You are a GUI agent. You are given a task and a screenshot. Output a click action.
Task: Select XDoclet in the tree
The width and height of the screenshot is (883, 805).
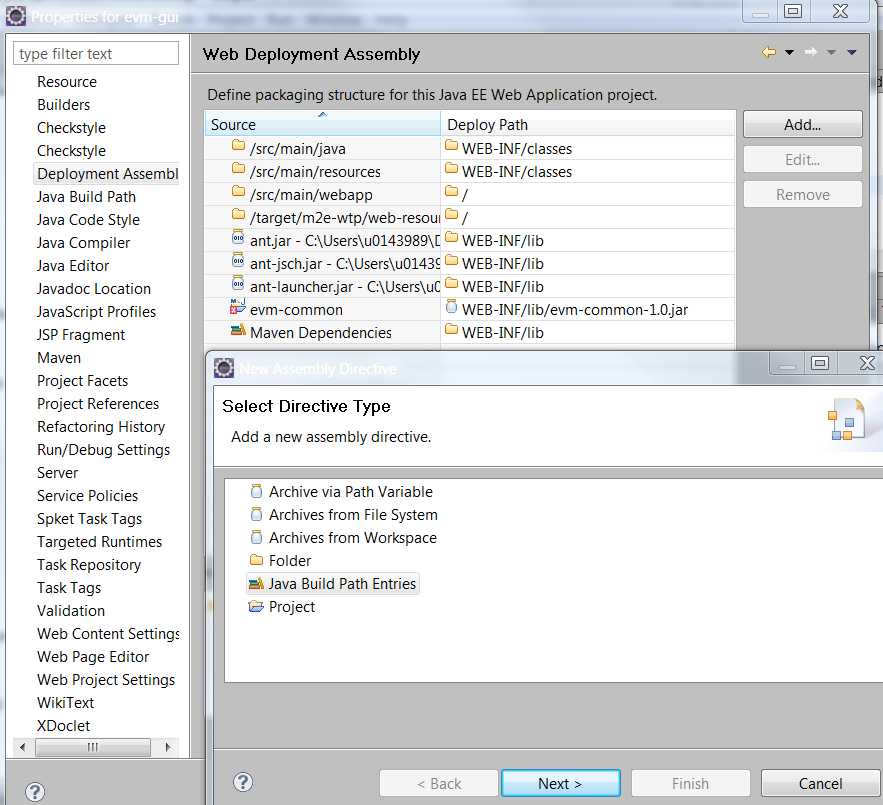[63, 726]
